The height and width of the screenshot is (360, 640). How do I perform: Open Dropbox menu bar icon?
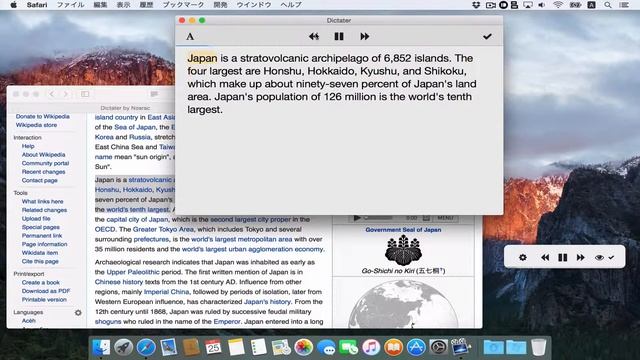coord(476,5)
